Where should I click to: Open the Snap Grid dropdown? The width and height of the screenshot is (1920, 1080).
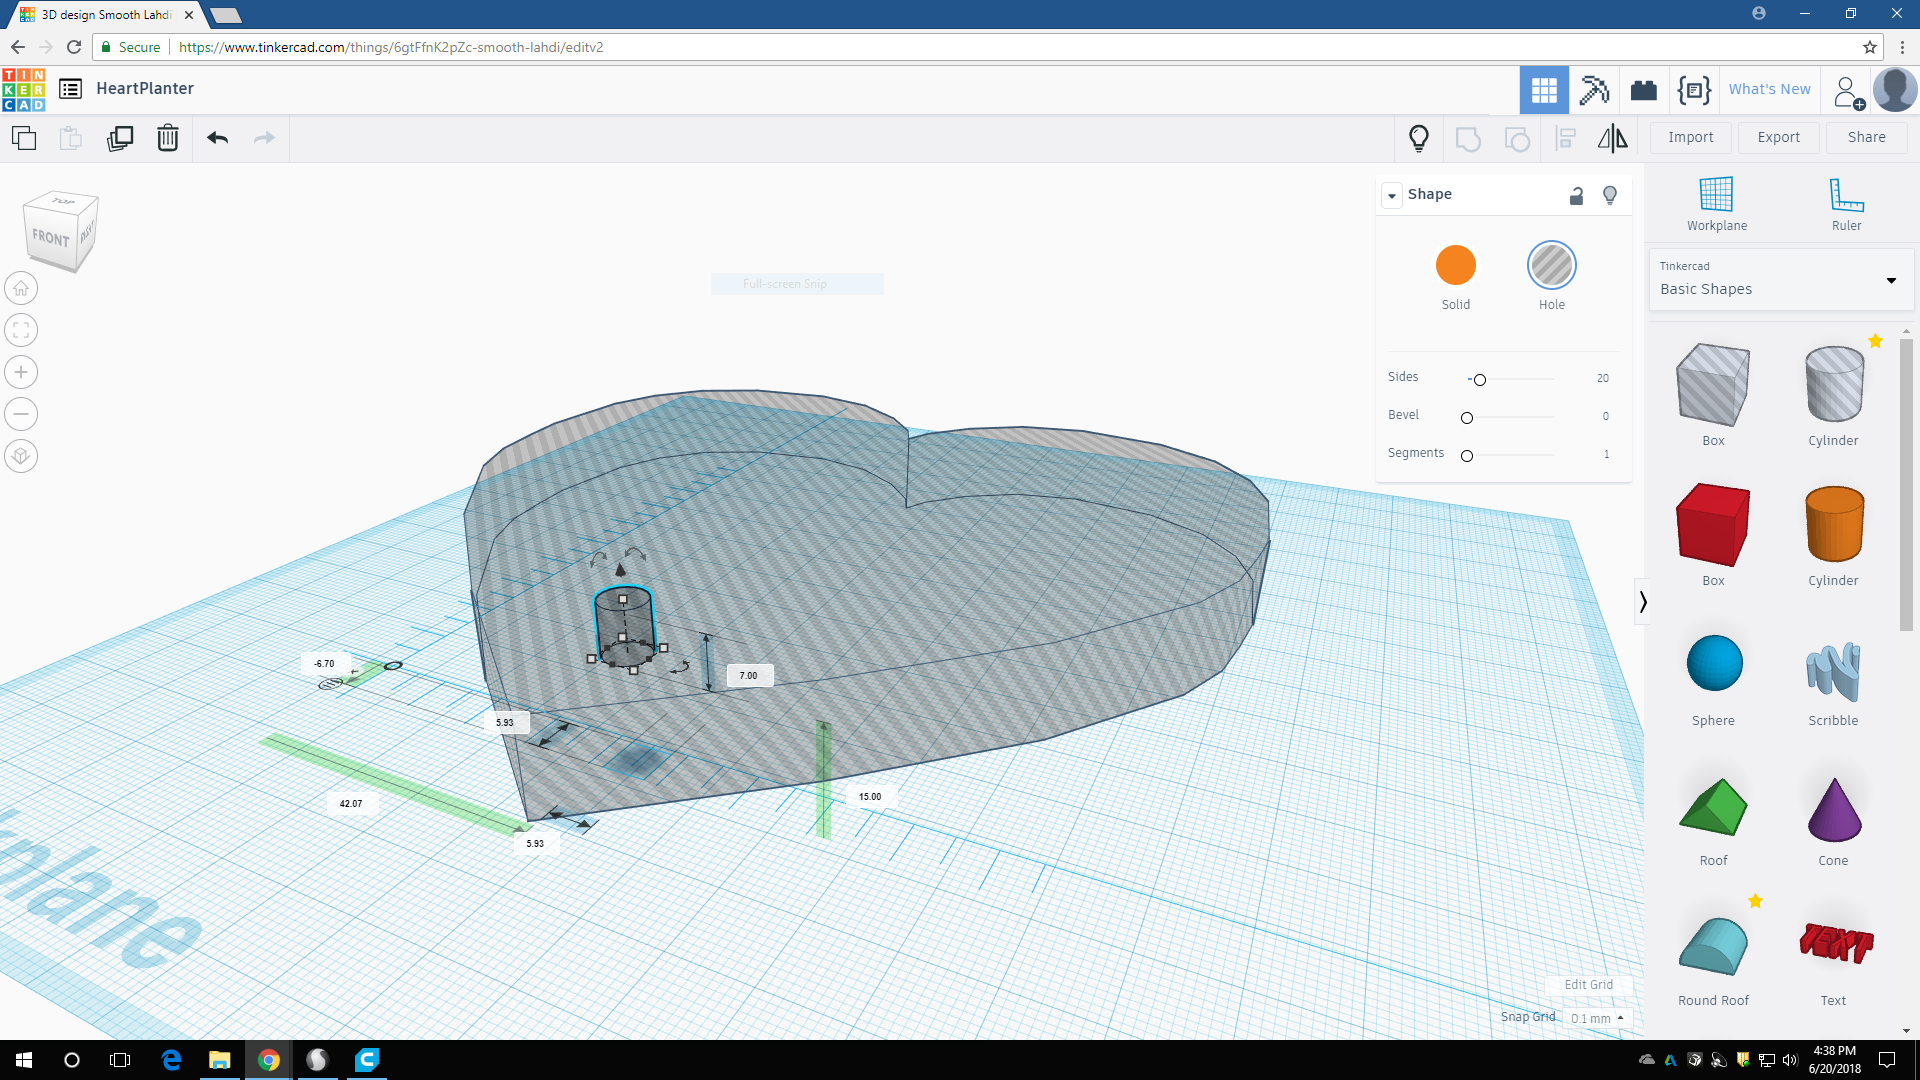point(1598,1018)
